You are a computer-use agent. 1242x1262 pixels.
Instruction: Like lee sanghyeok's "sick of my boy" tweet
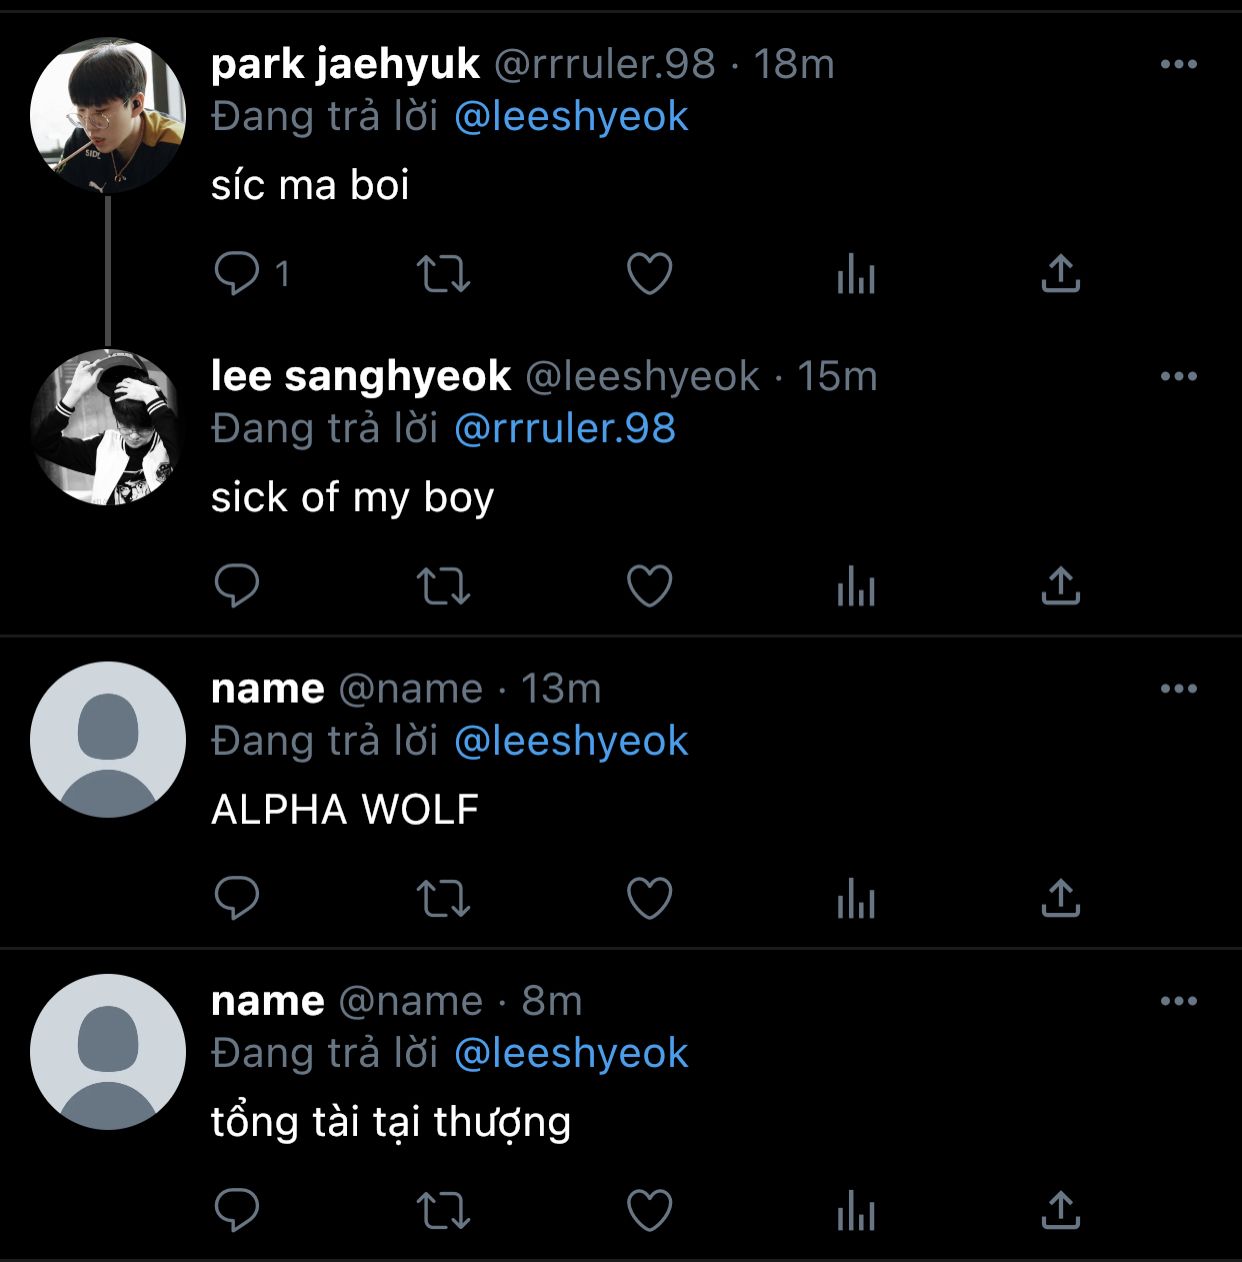tap(649, 586)
